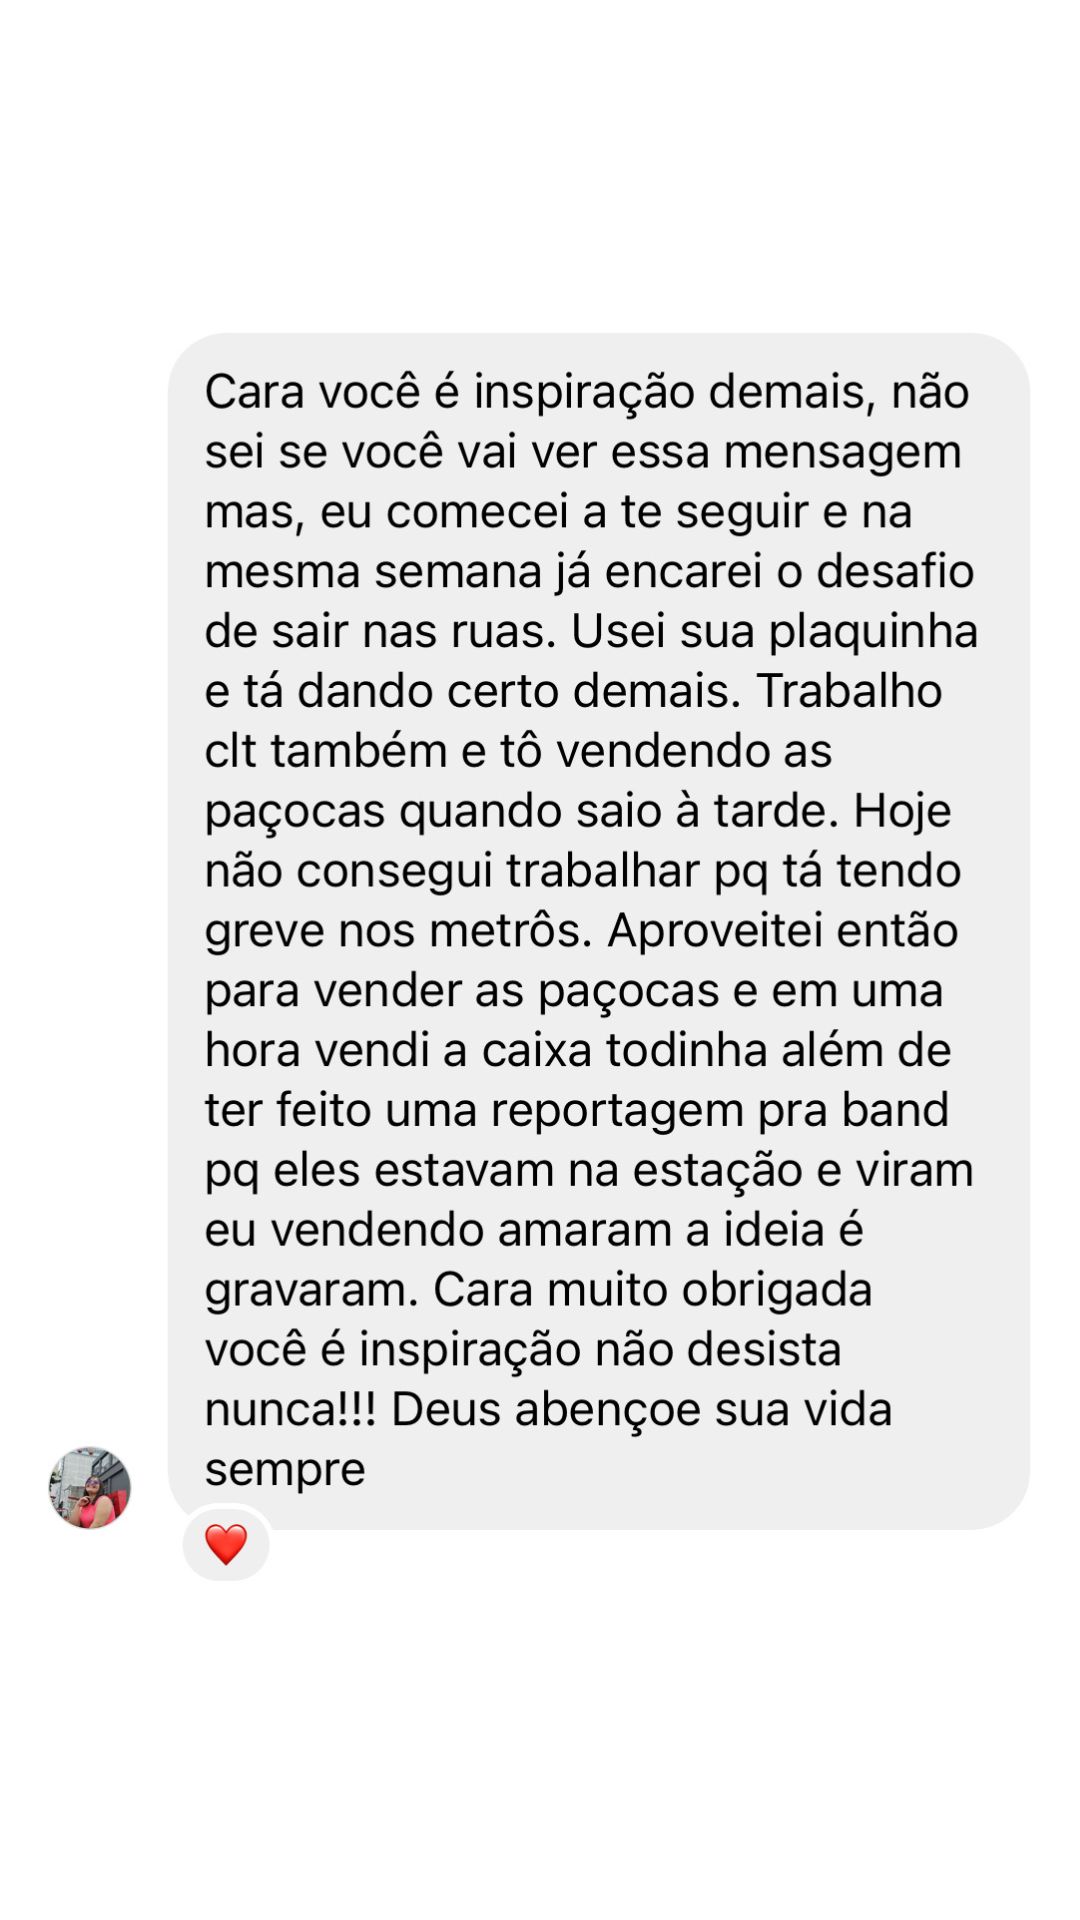The height and width of the screenshot is (1920, 1080).
Task: Tap the text "Deus abençoe sua vida"
Action: point(641,1410)
